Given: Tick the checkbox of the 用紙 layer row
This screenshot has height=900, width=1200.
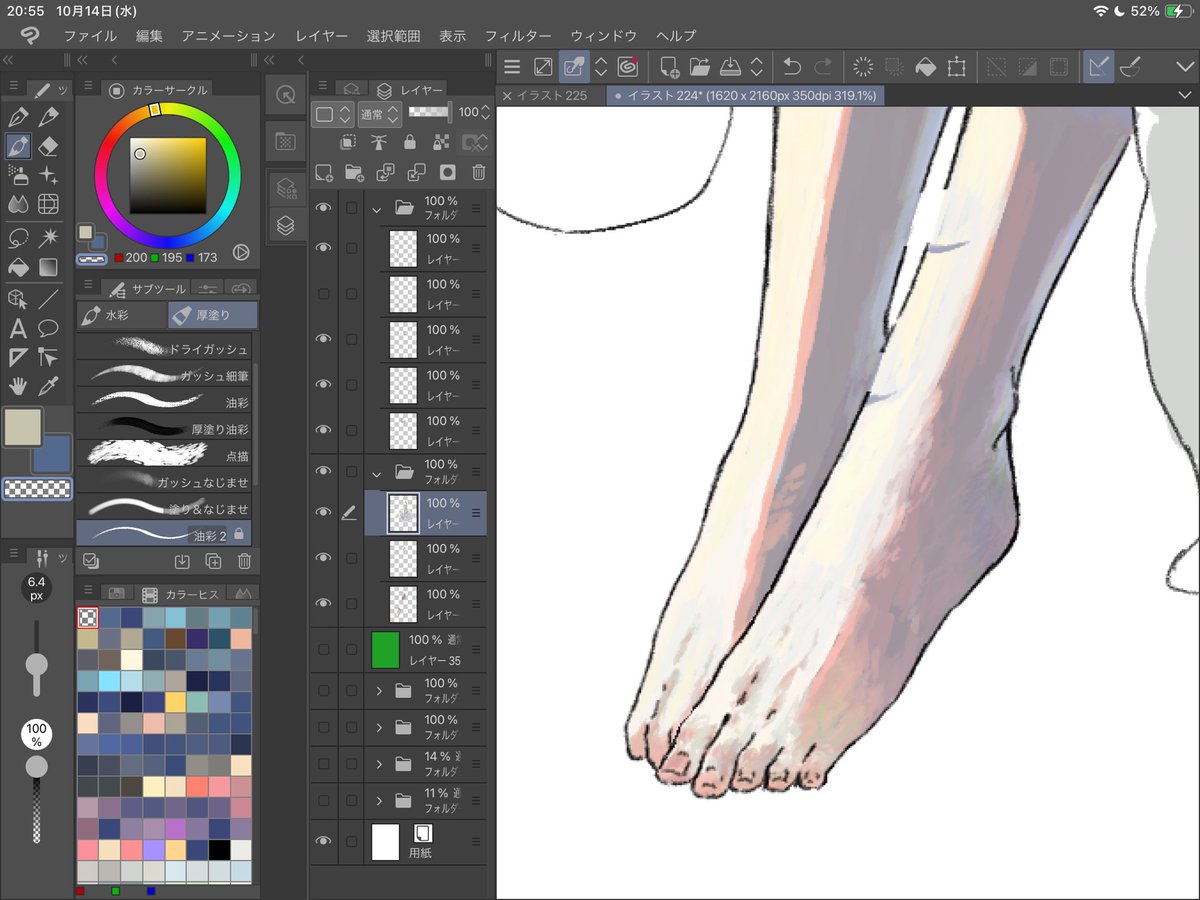Looking at the screenshot, I should tap(351, 842).
